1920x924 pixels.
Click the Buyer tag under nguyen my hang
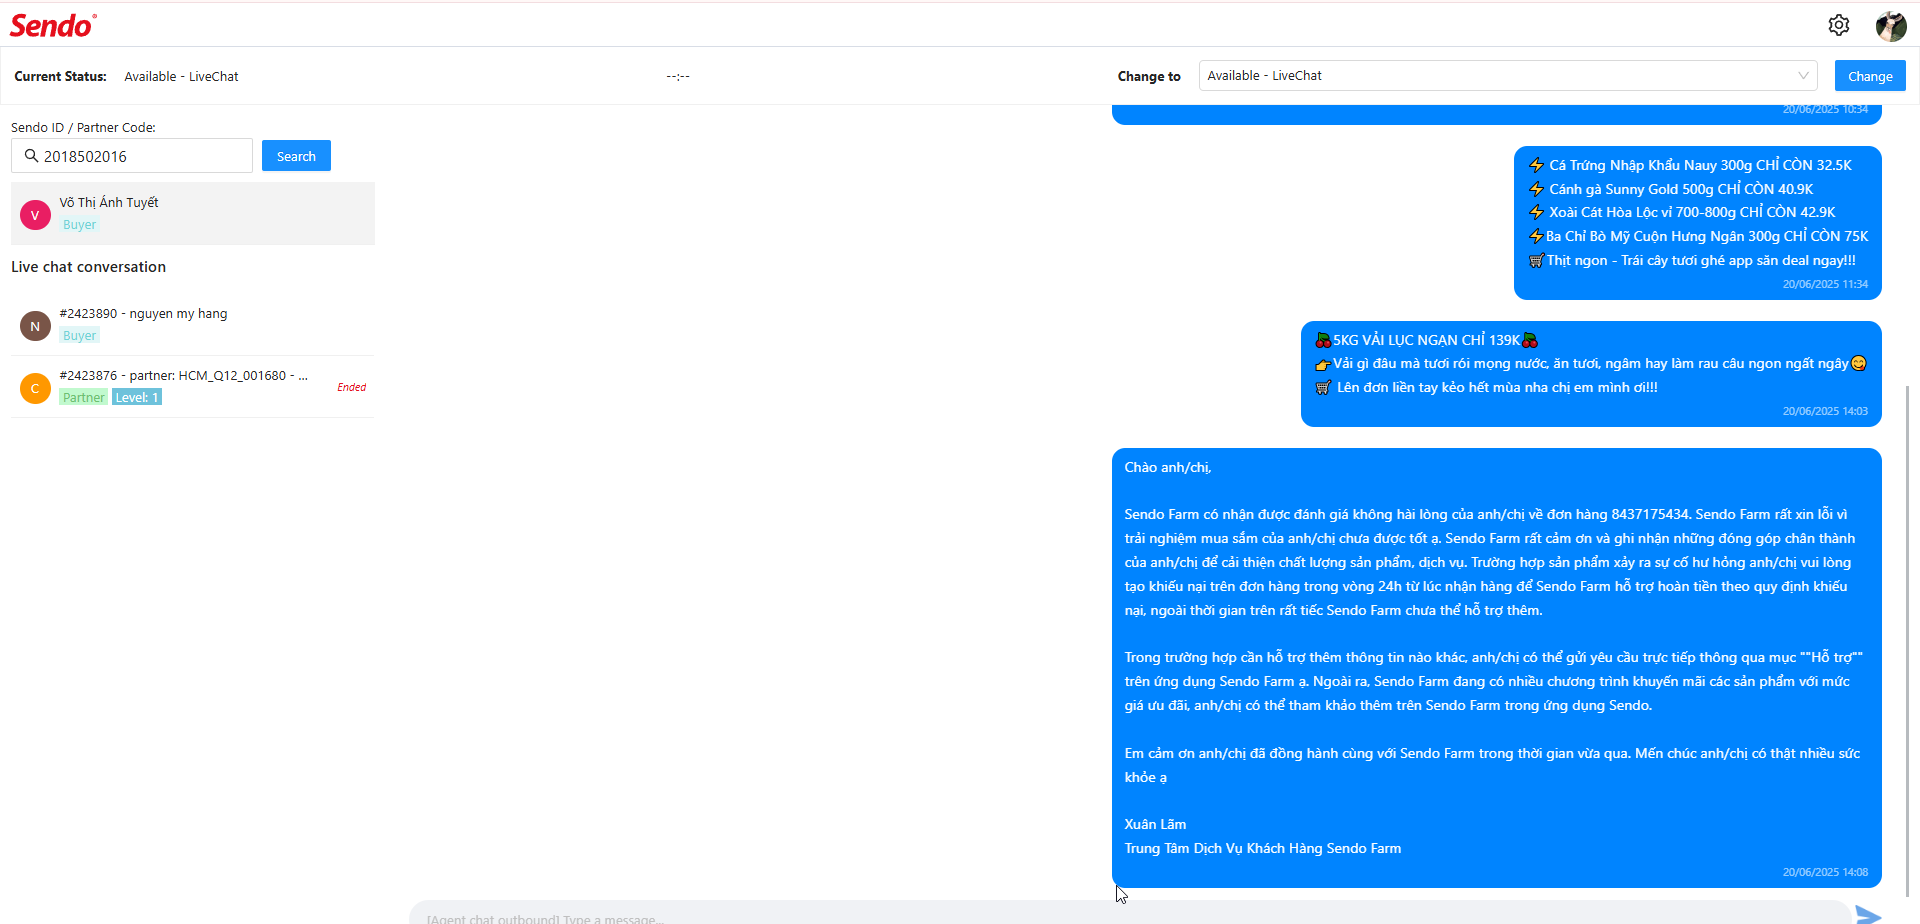(80, 336)
